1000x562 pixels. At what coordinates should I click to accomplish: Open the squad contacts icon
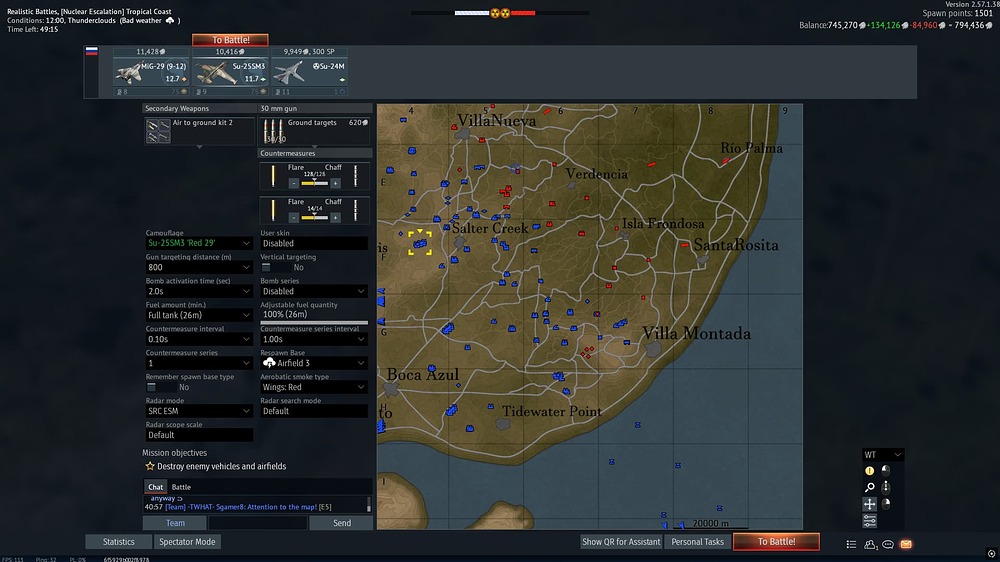(x=870, y=544)
